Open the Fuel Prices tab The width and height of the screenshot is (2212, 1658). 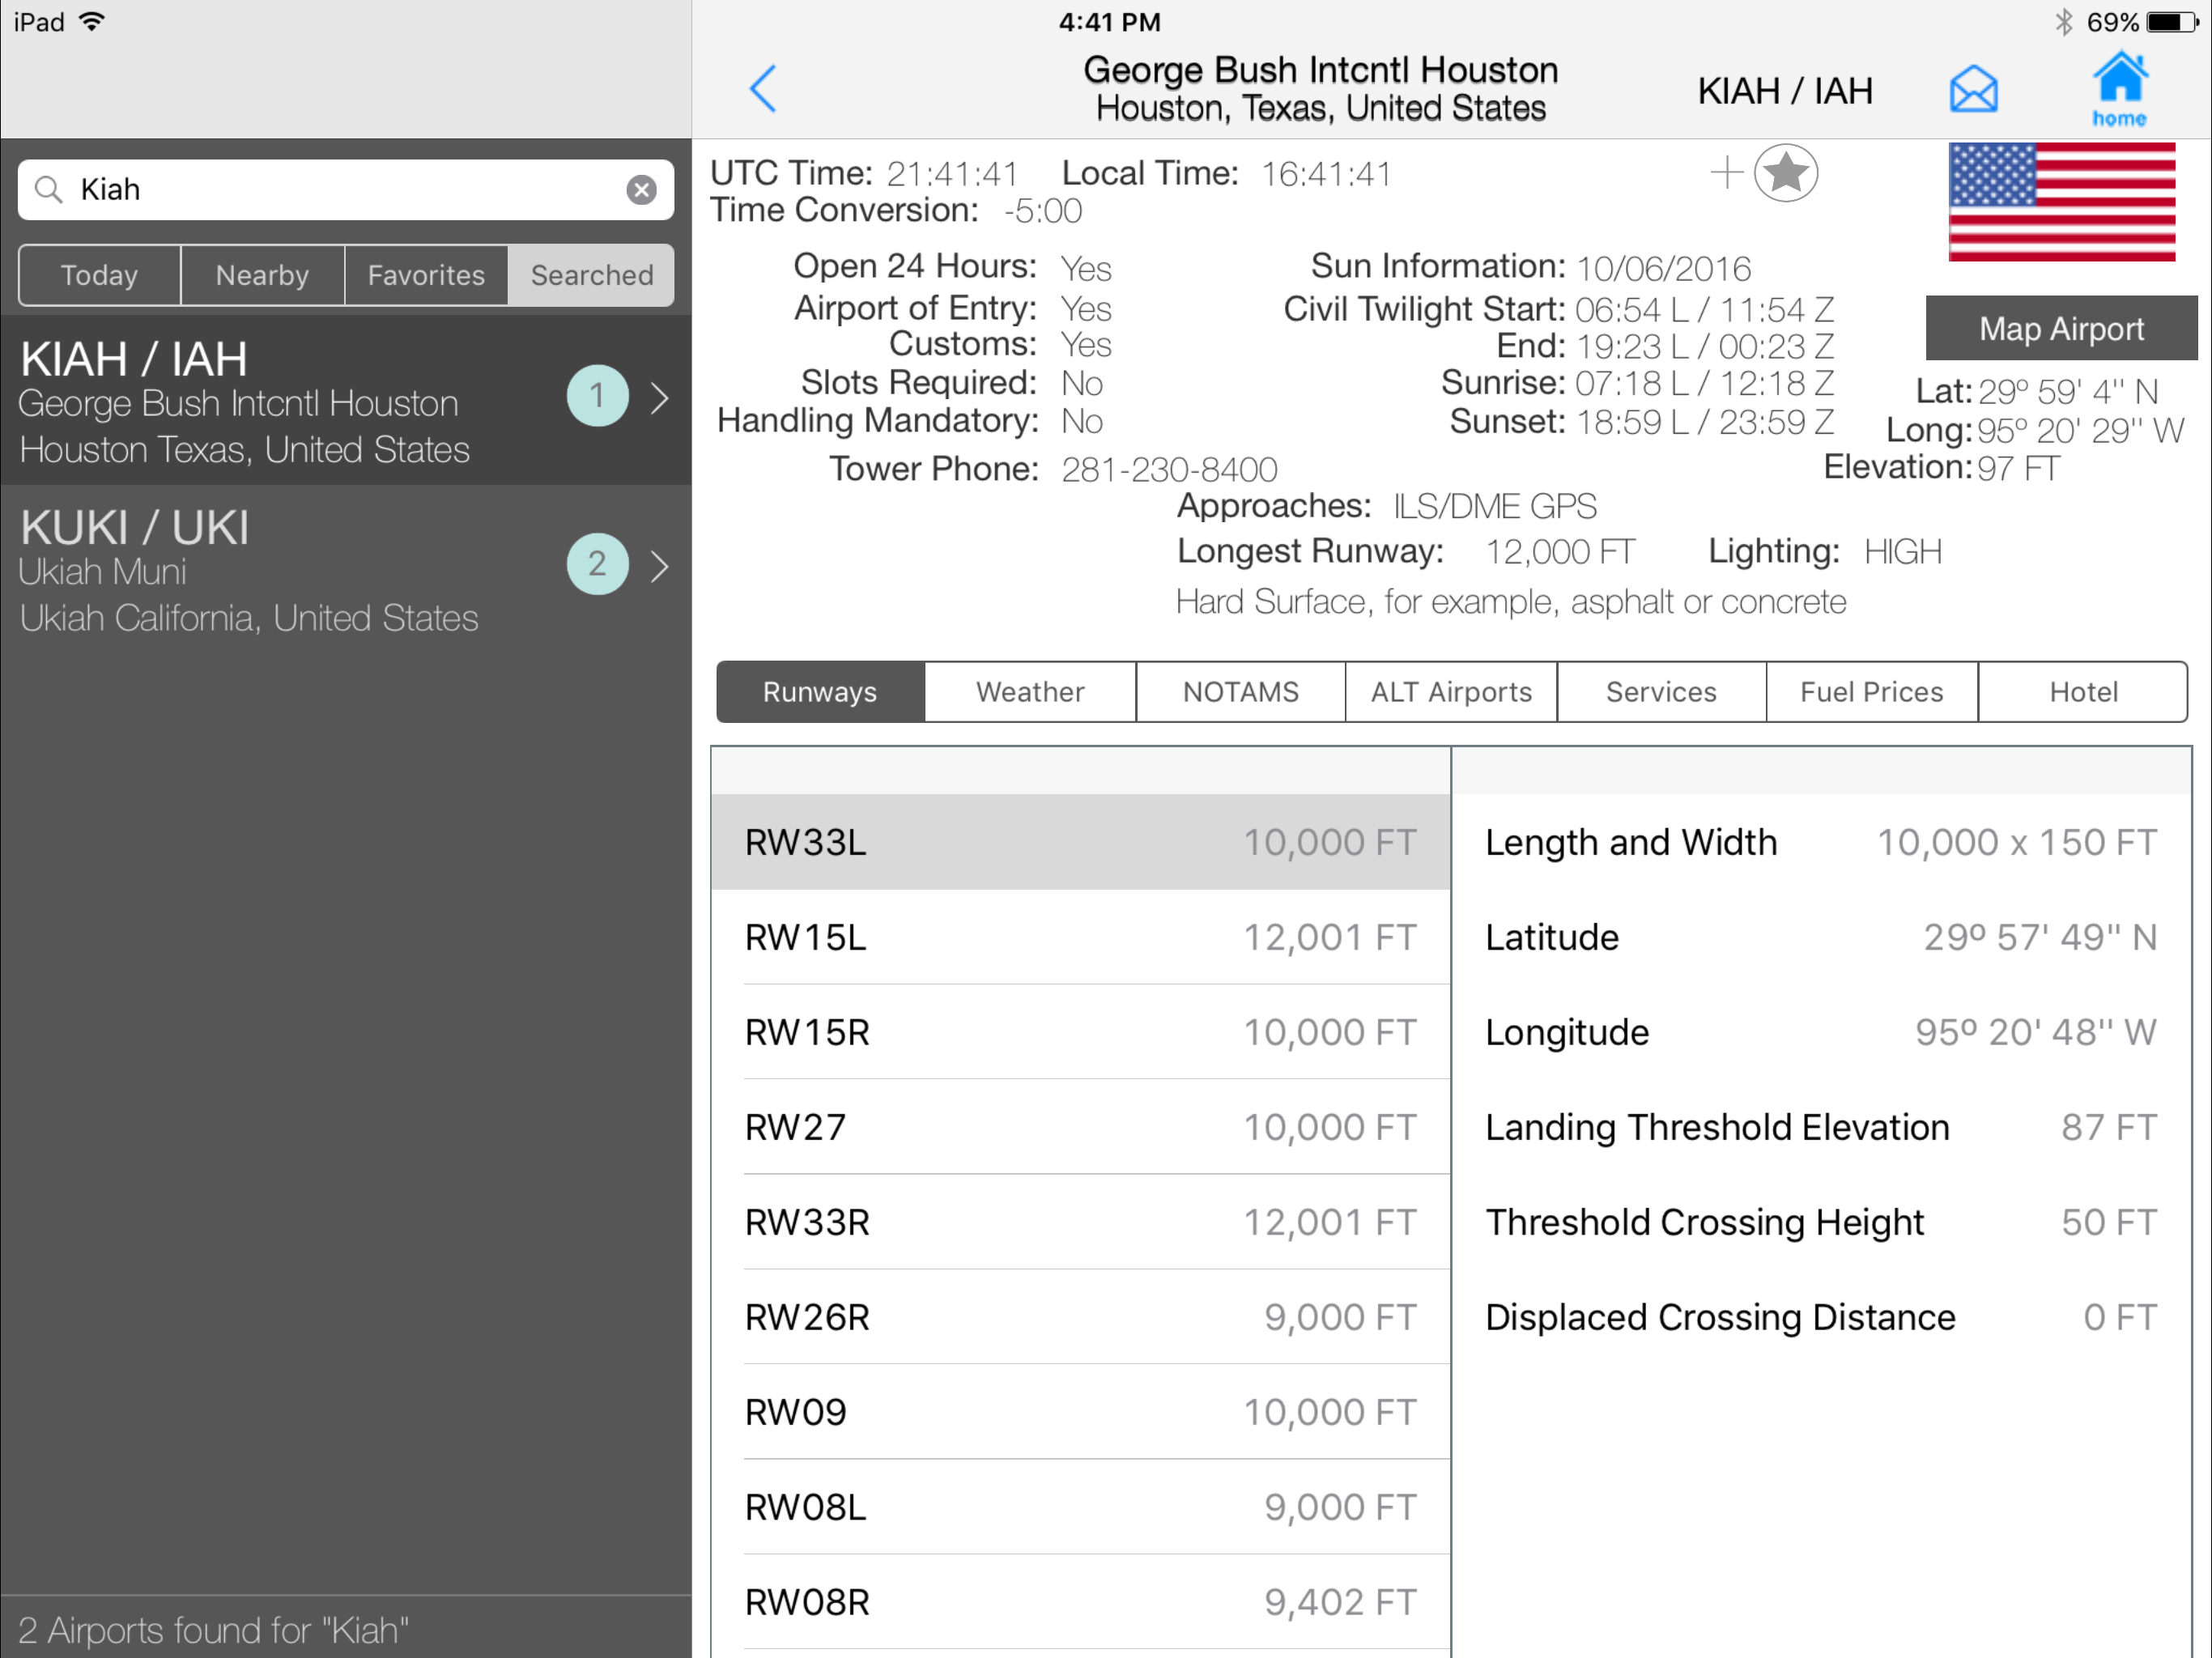[1871, 692]
